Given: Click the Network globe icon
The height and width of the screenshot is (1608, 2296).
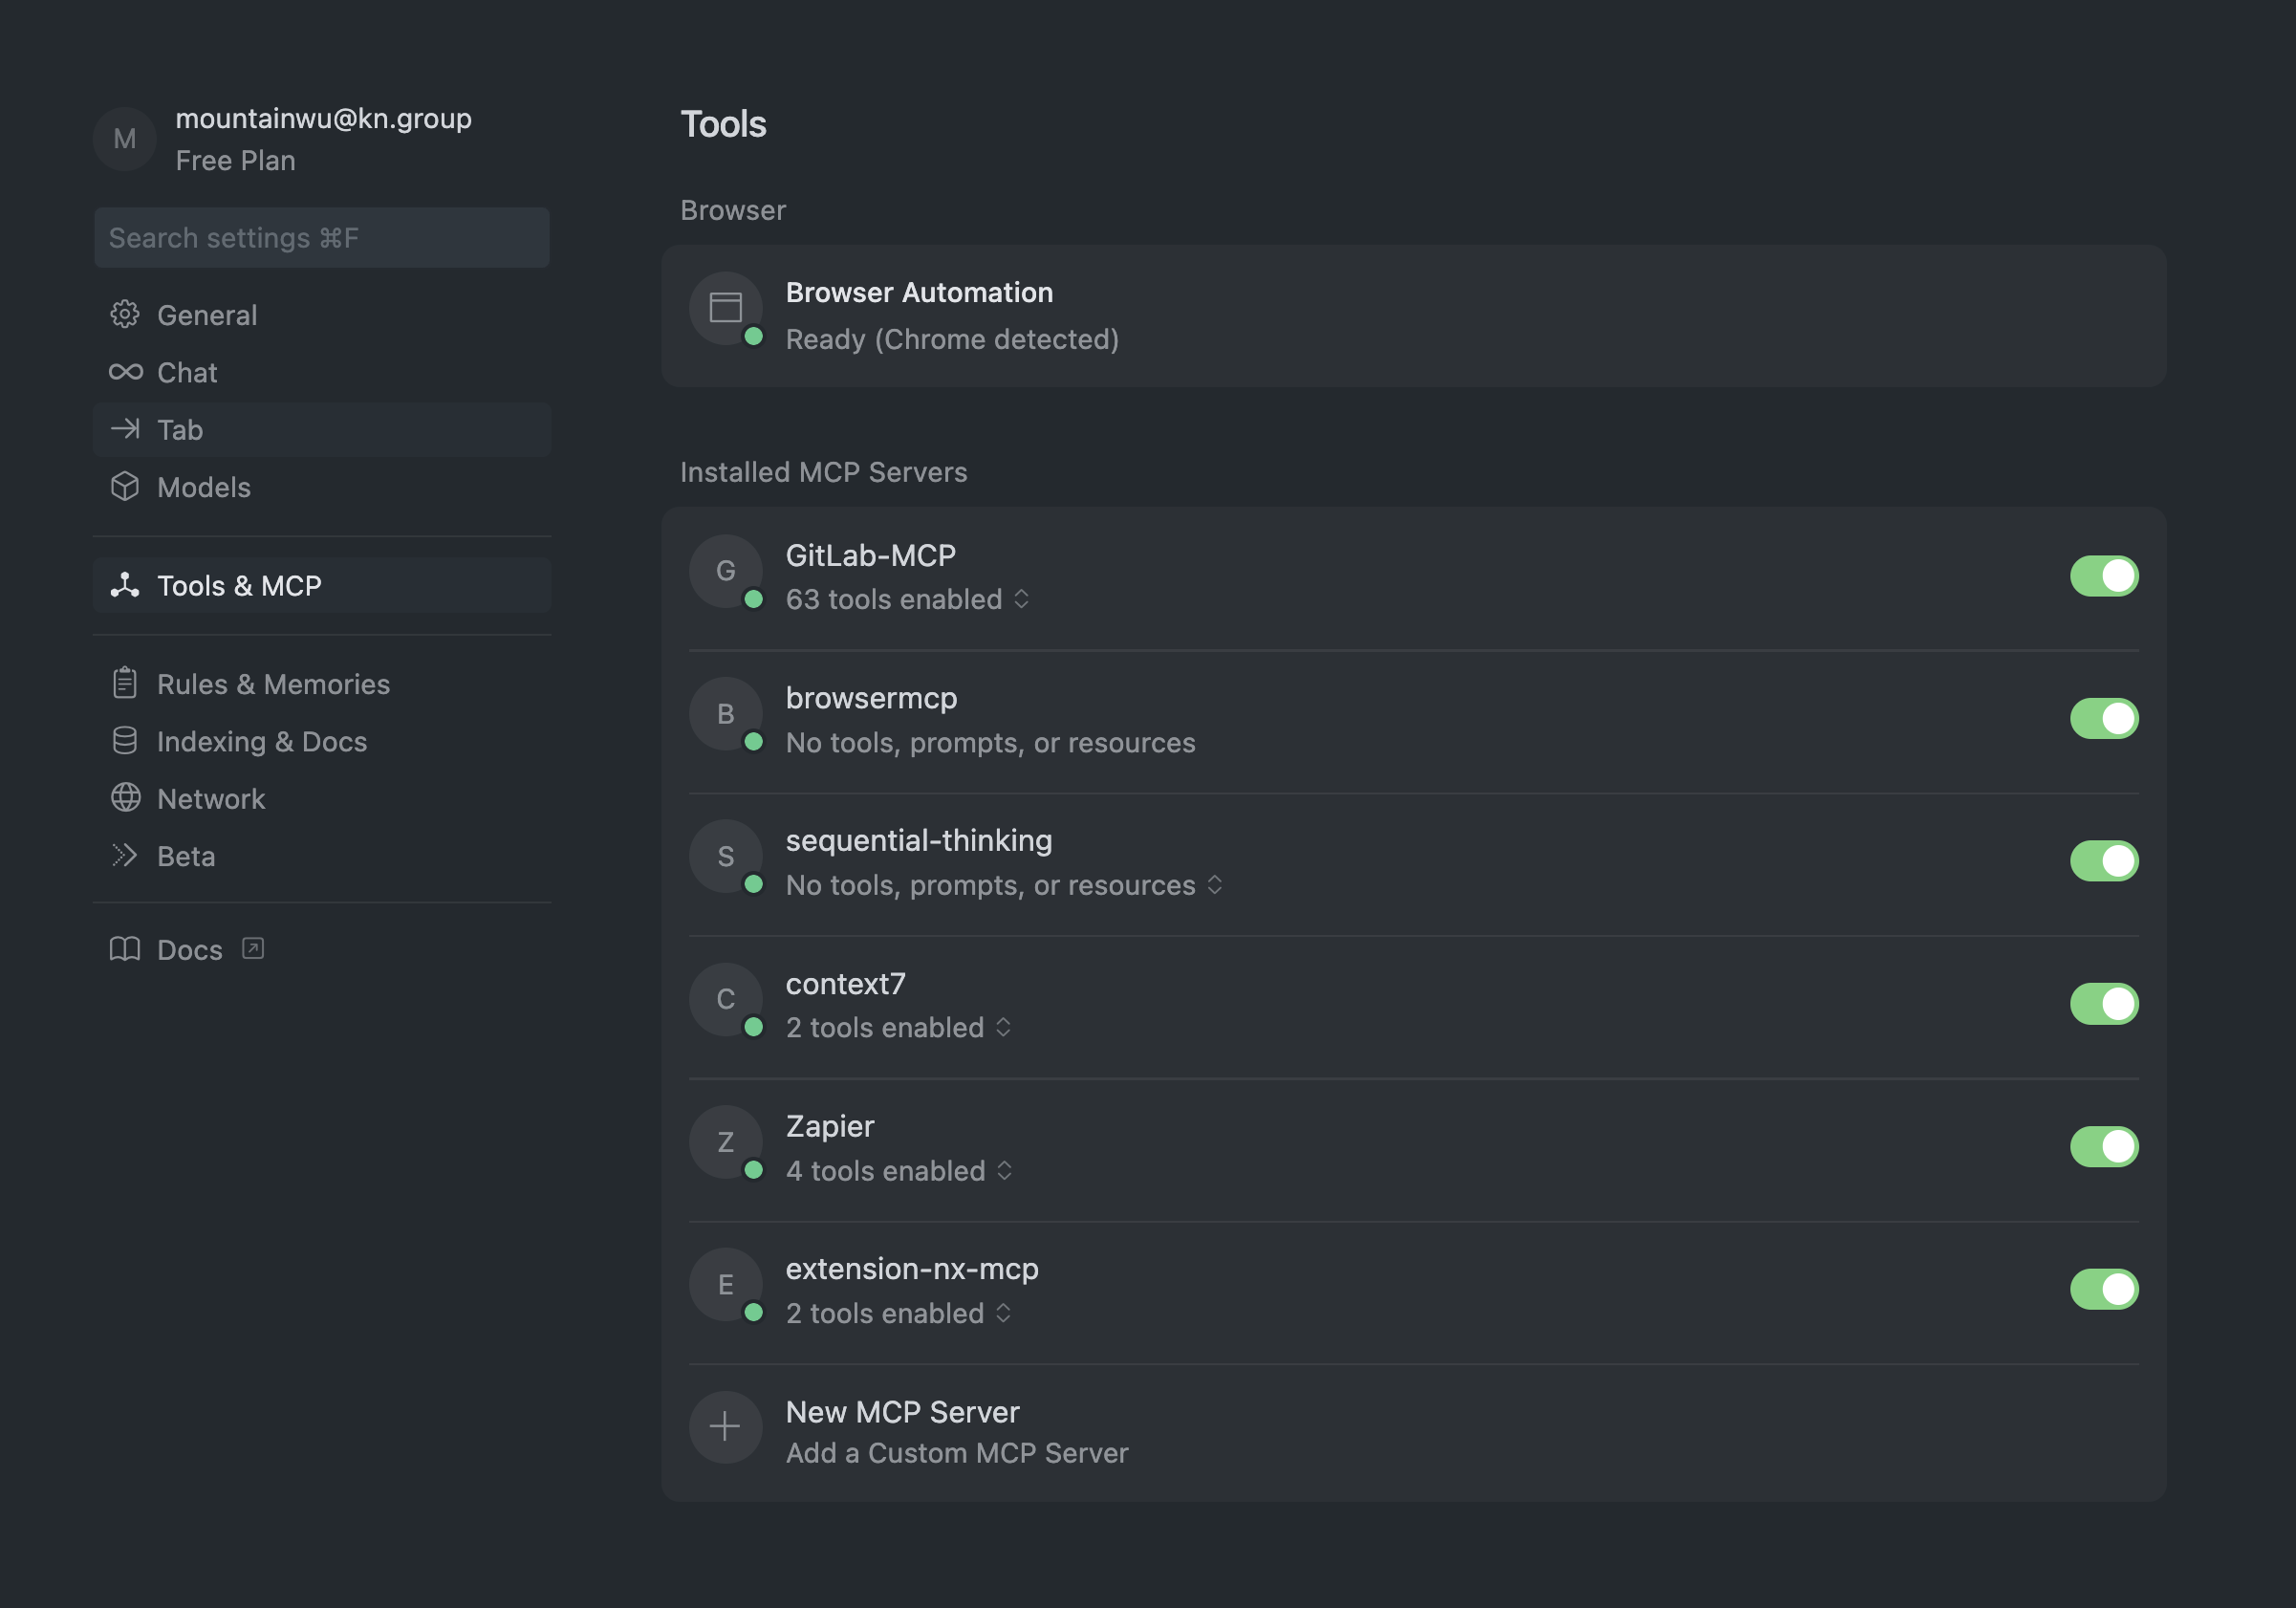Looking at the screenshot, I should [125, 798].
